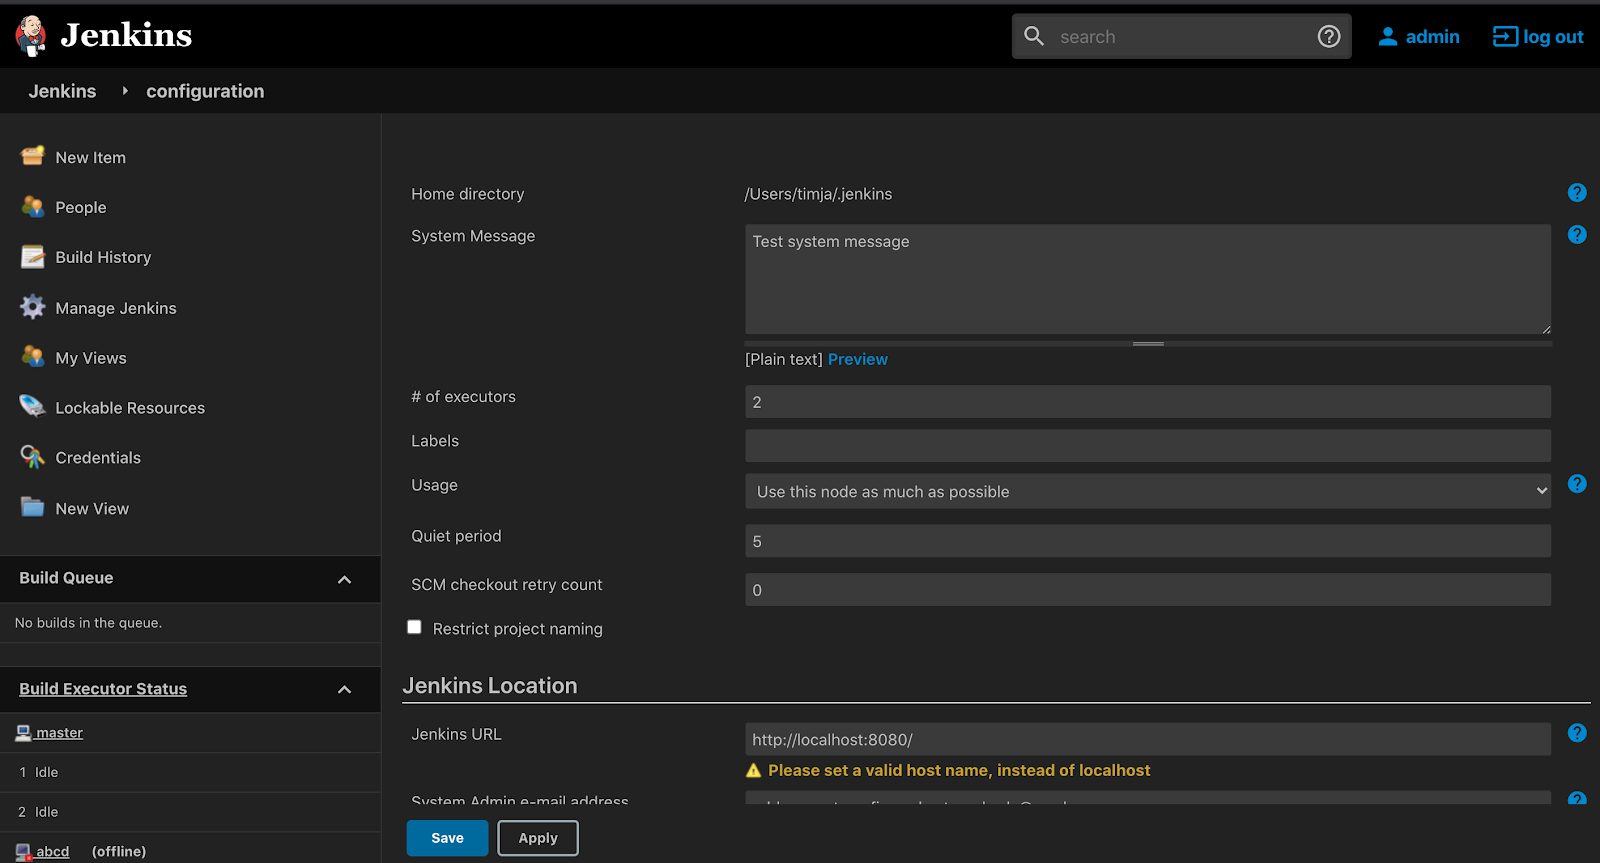
Task: Open help for System Message
Action: (x=1577, y=235)
